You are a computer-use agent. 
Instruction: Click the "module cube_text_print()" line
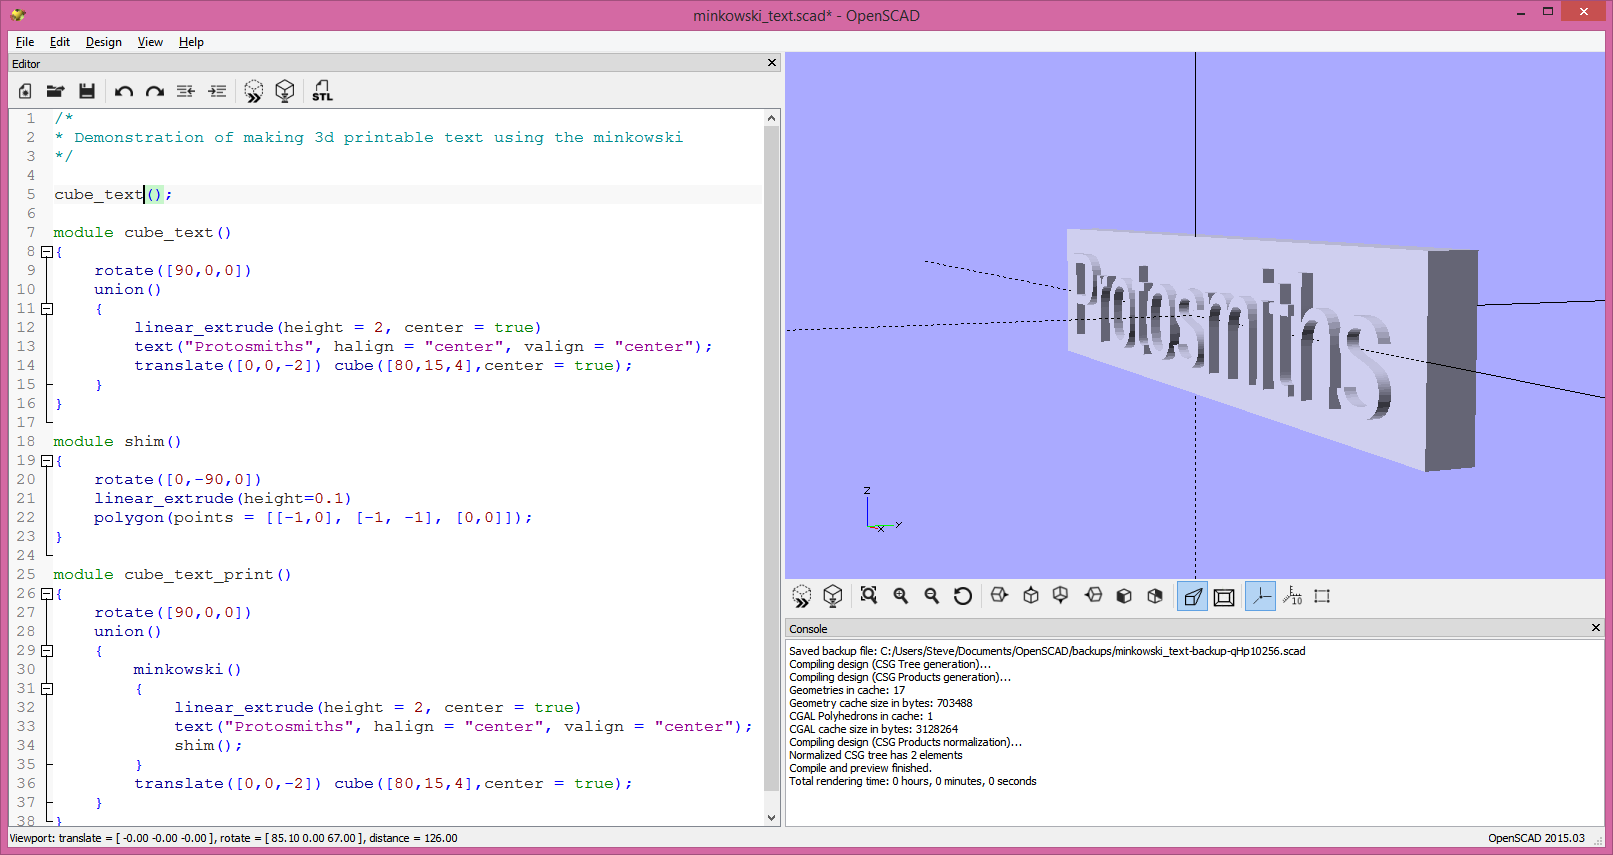coord(172,574)
